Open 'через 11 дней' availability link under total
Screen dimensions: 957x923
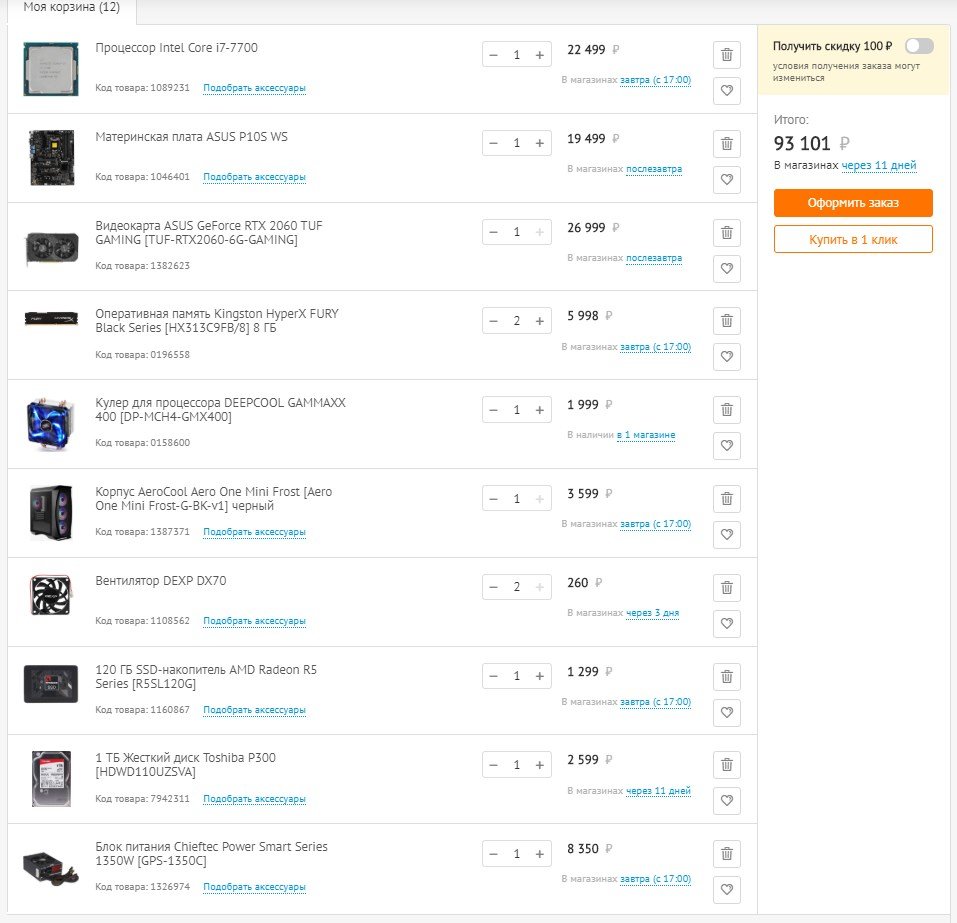(879, 165)
